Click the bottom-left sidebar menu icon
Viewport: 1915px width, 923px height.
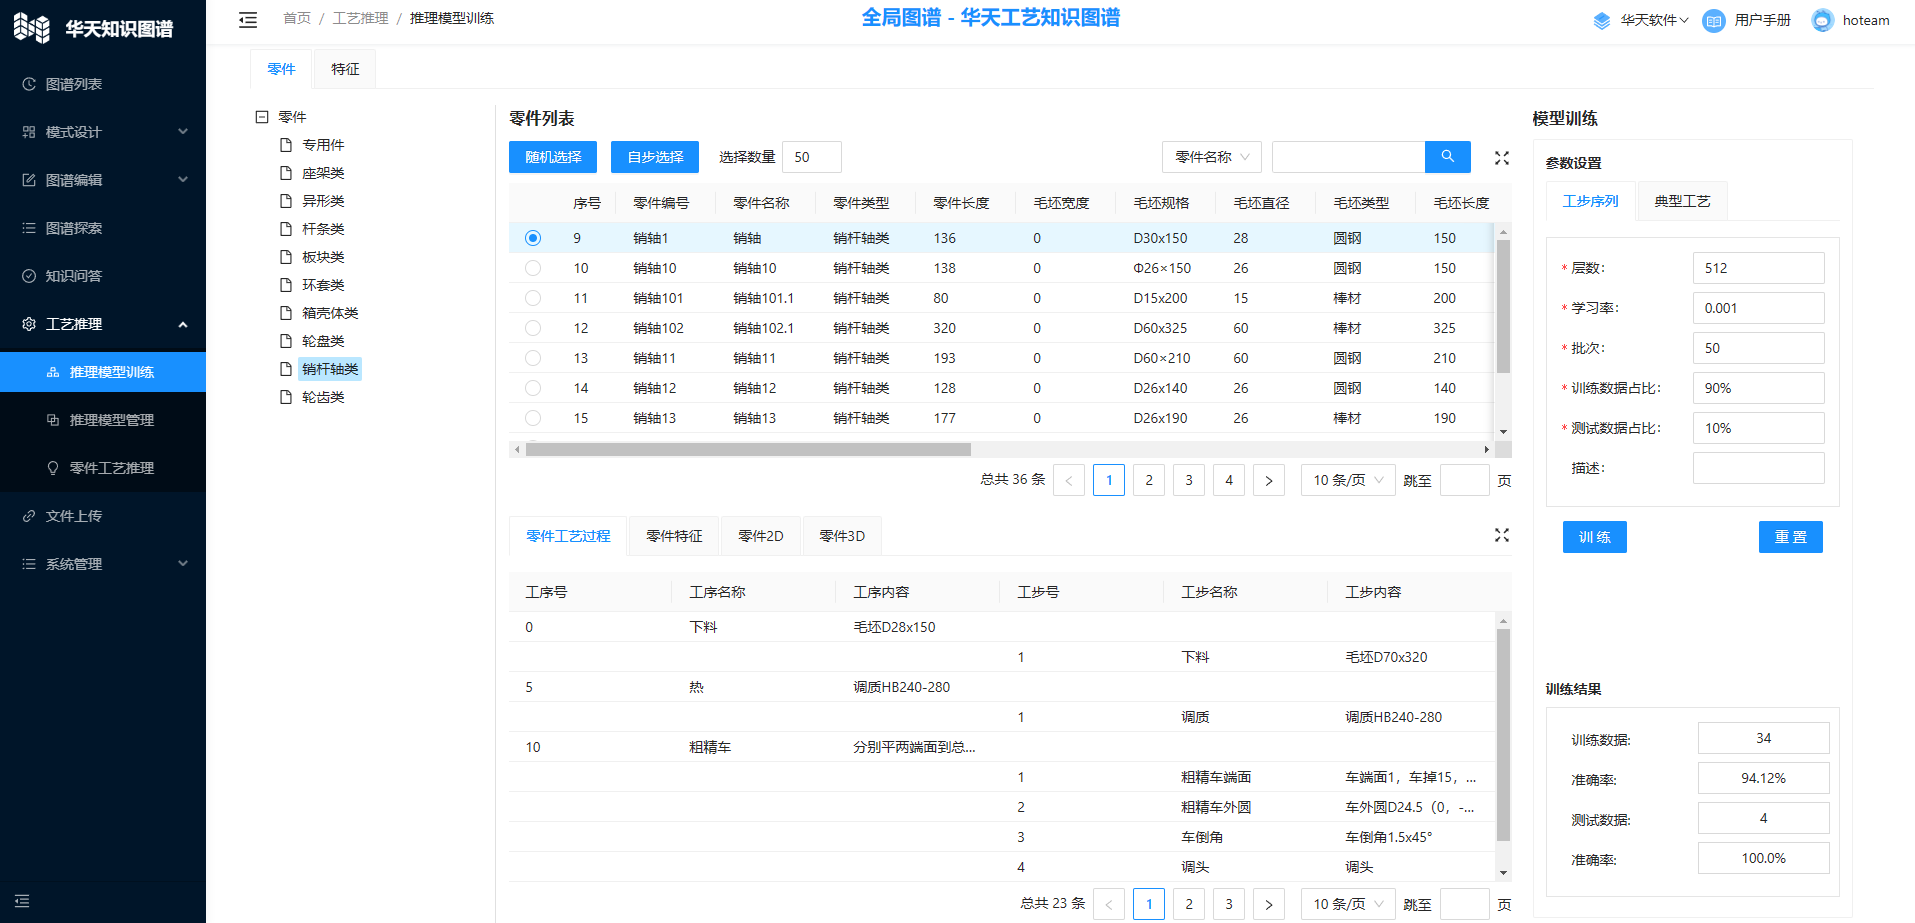[22, 901]
